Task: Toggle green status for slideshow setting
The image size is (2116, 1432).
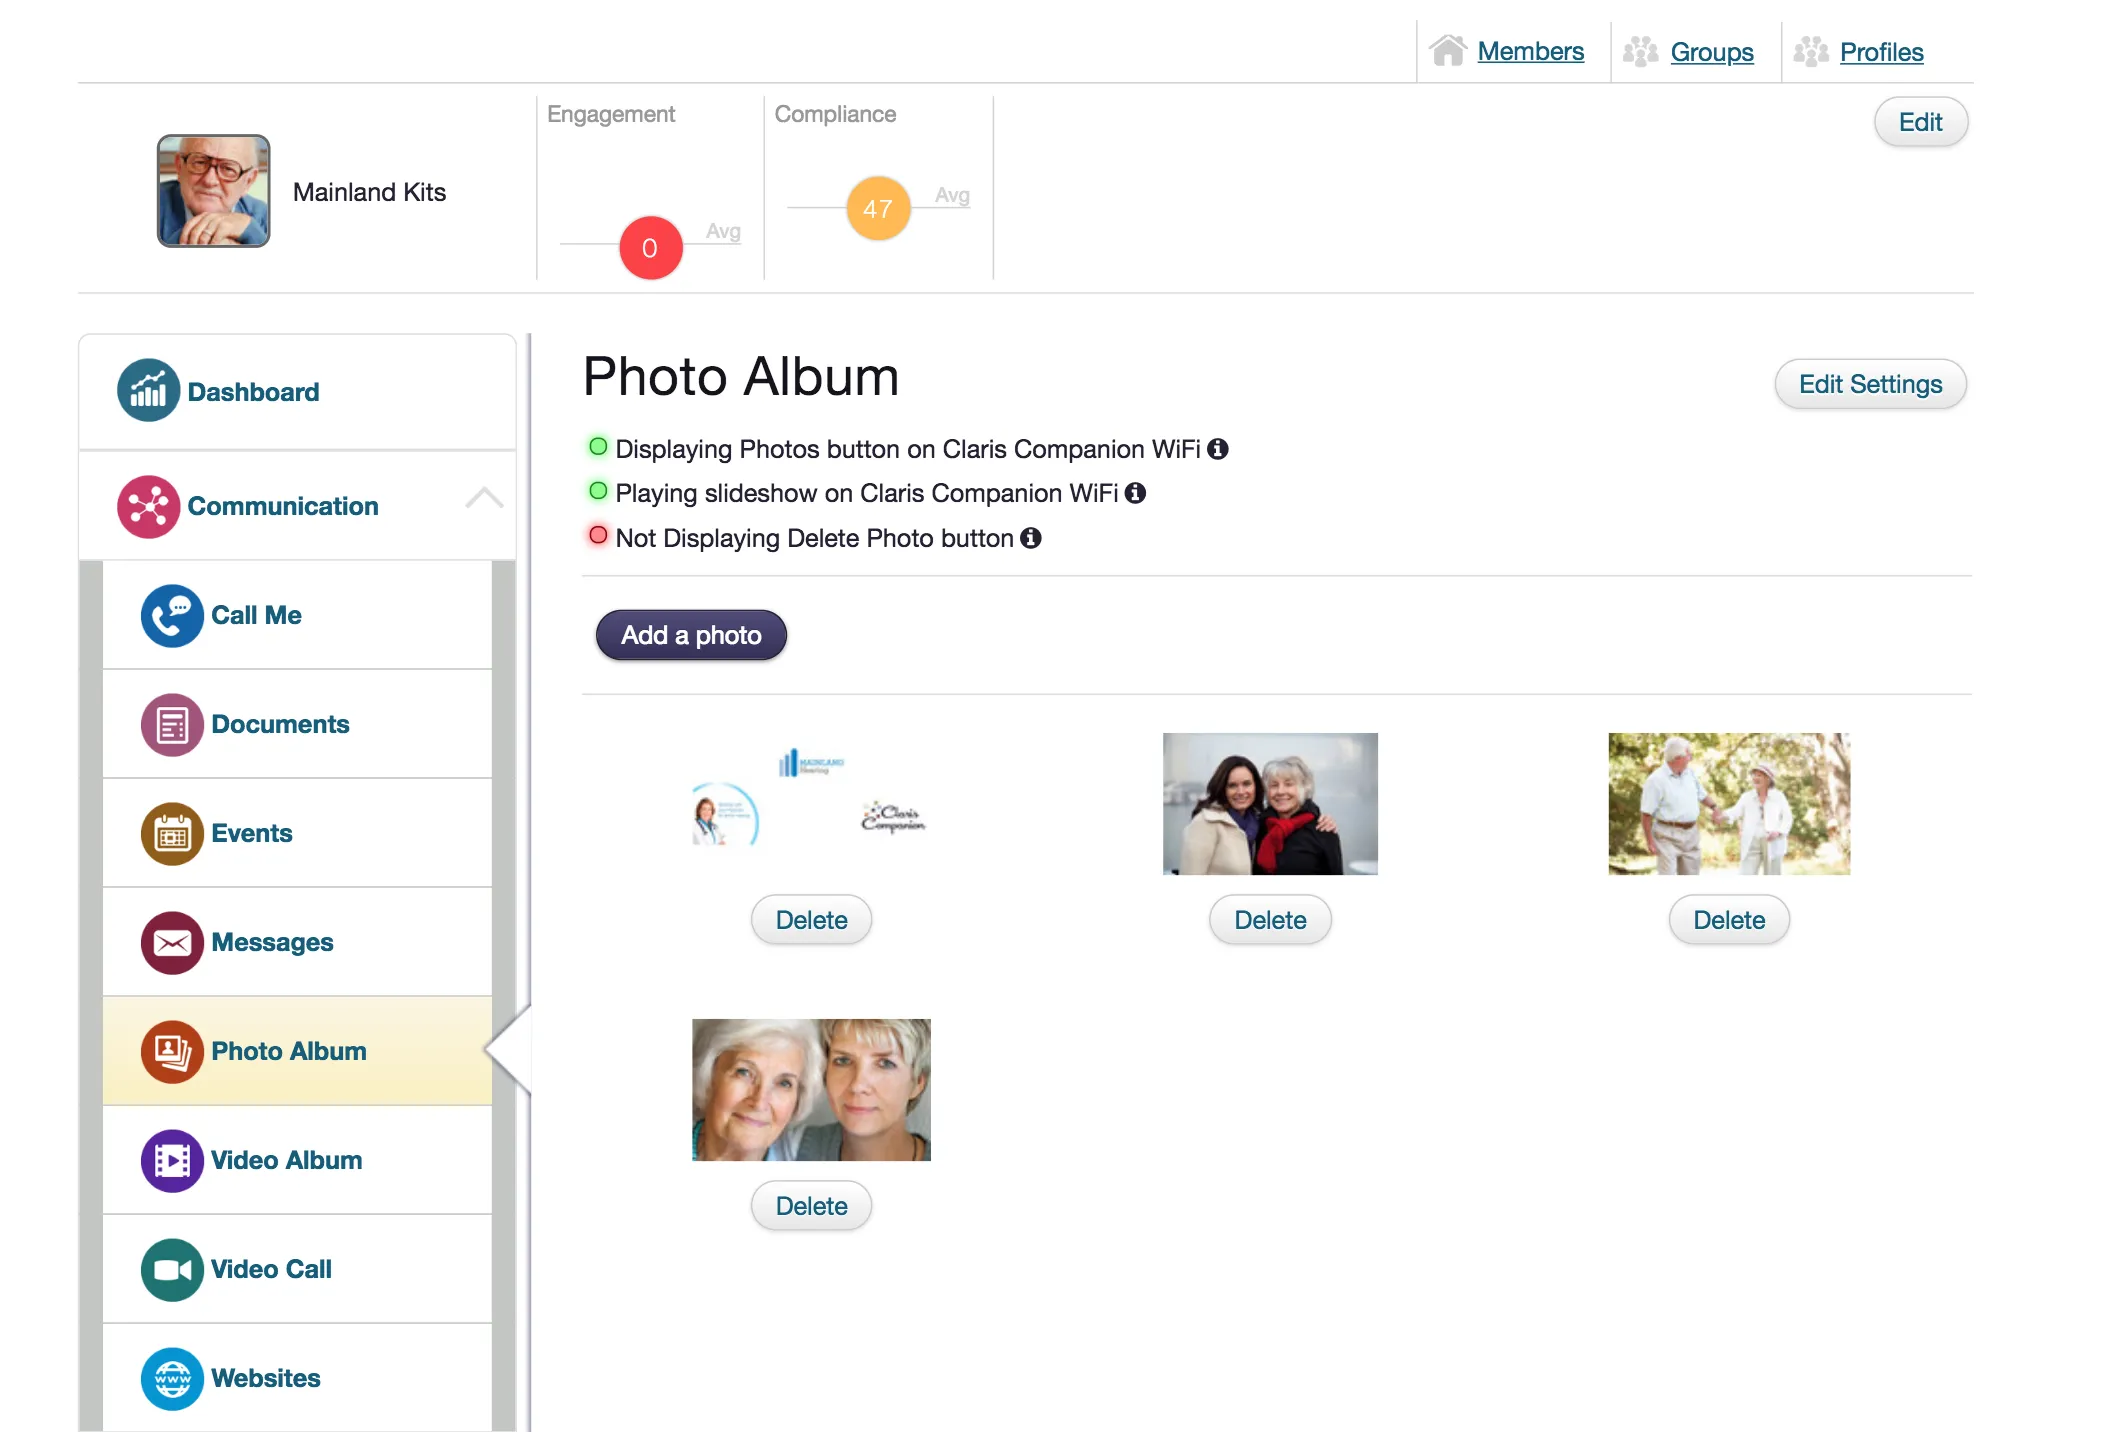Action: (599, 492)
